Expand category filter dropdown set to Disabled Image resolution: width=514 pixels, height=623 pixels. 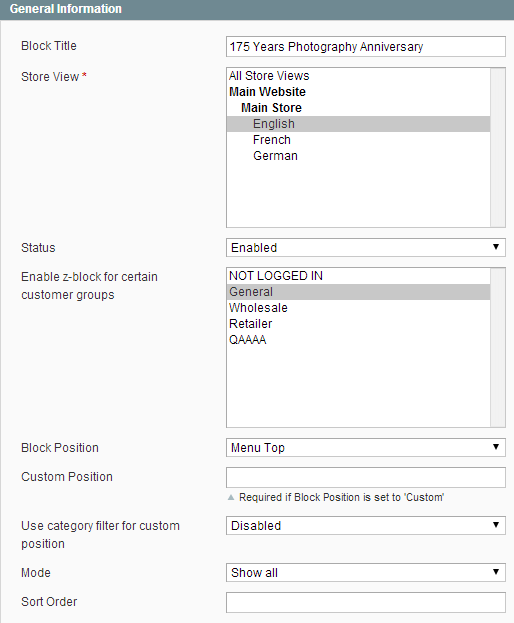tap(366, 526)
